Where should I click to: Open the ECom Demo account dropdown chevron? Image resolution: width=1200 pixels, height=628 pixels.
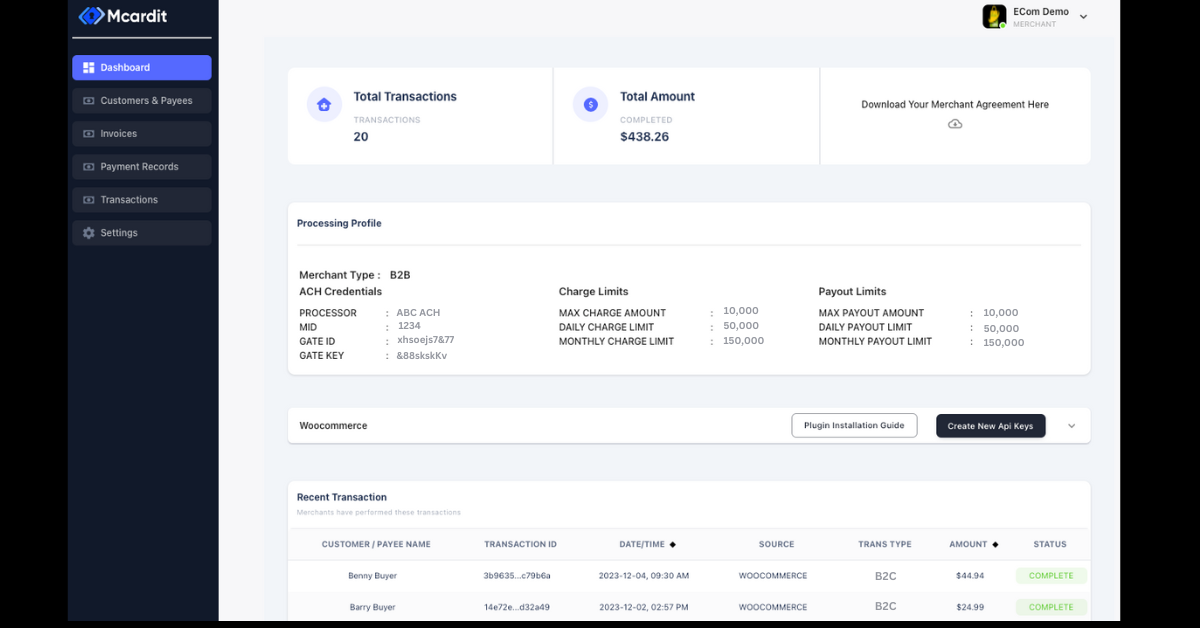click(1083, 17)
